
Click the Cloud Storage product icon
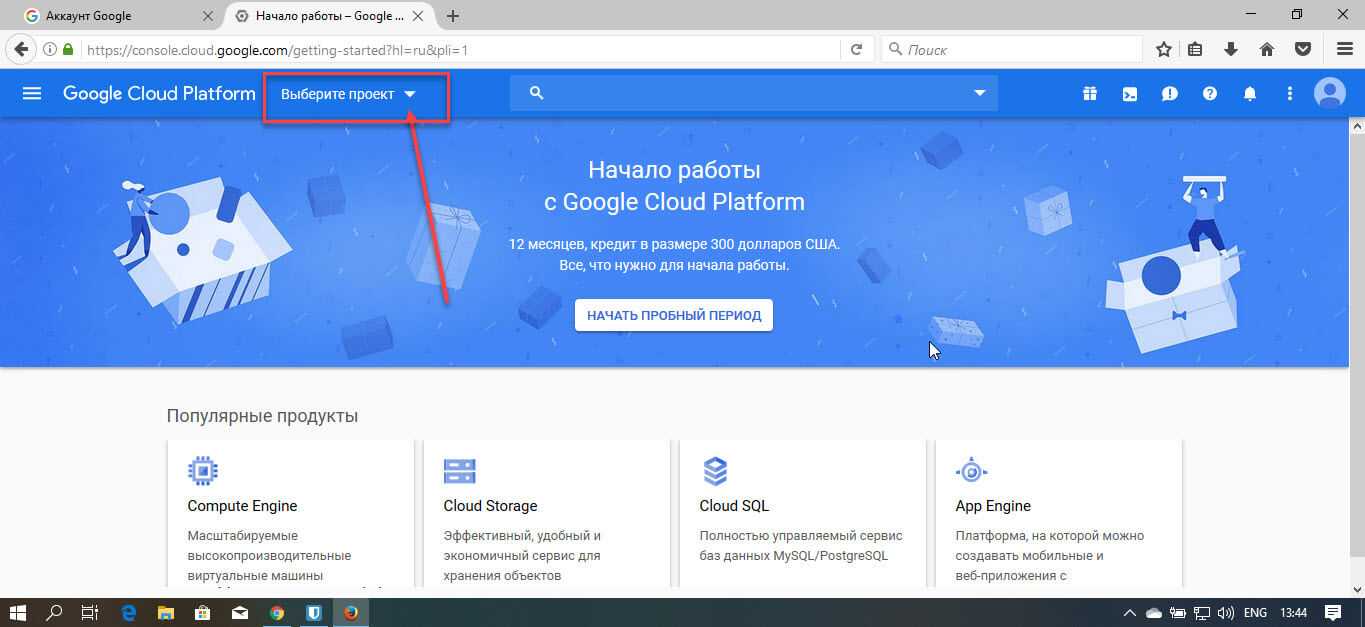[x=459, y=471]
